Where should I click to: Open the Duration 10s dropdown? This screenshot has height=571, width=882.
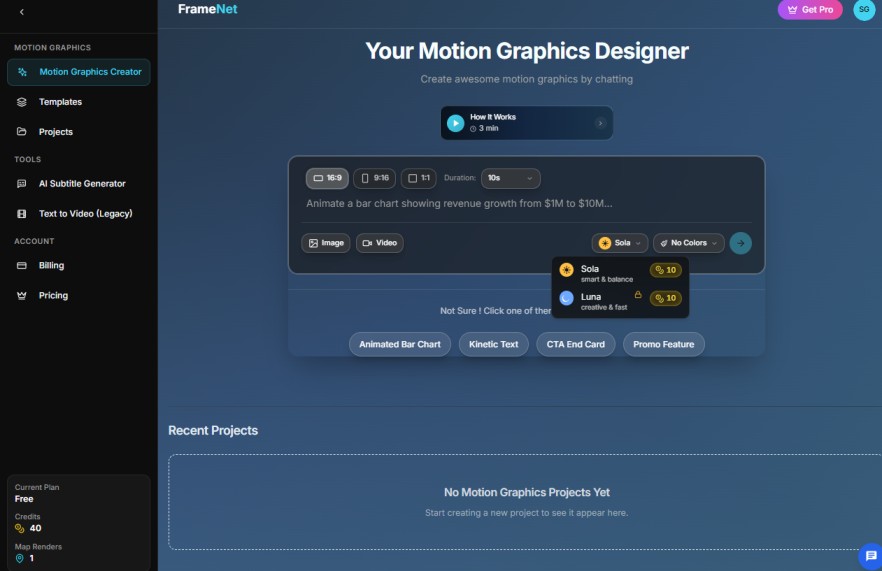510,178
